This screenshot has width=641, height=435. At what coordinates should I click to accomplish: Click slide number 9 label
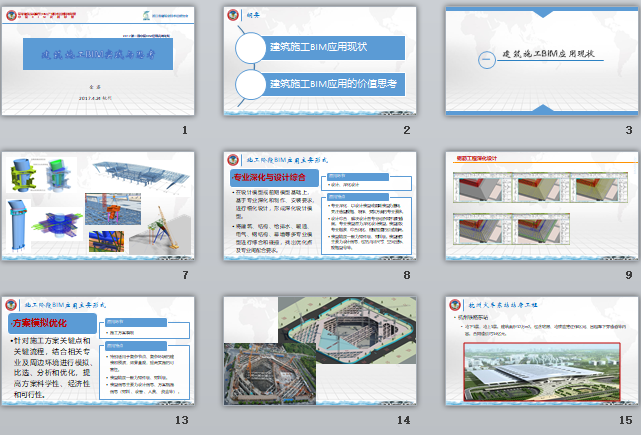(629, 275)
